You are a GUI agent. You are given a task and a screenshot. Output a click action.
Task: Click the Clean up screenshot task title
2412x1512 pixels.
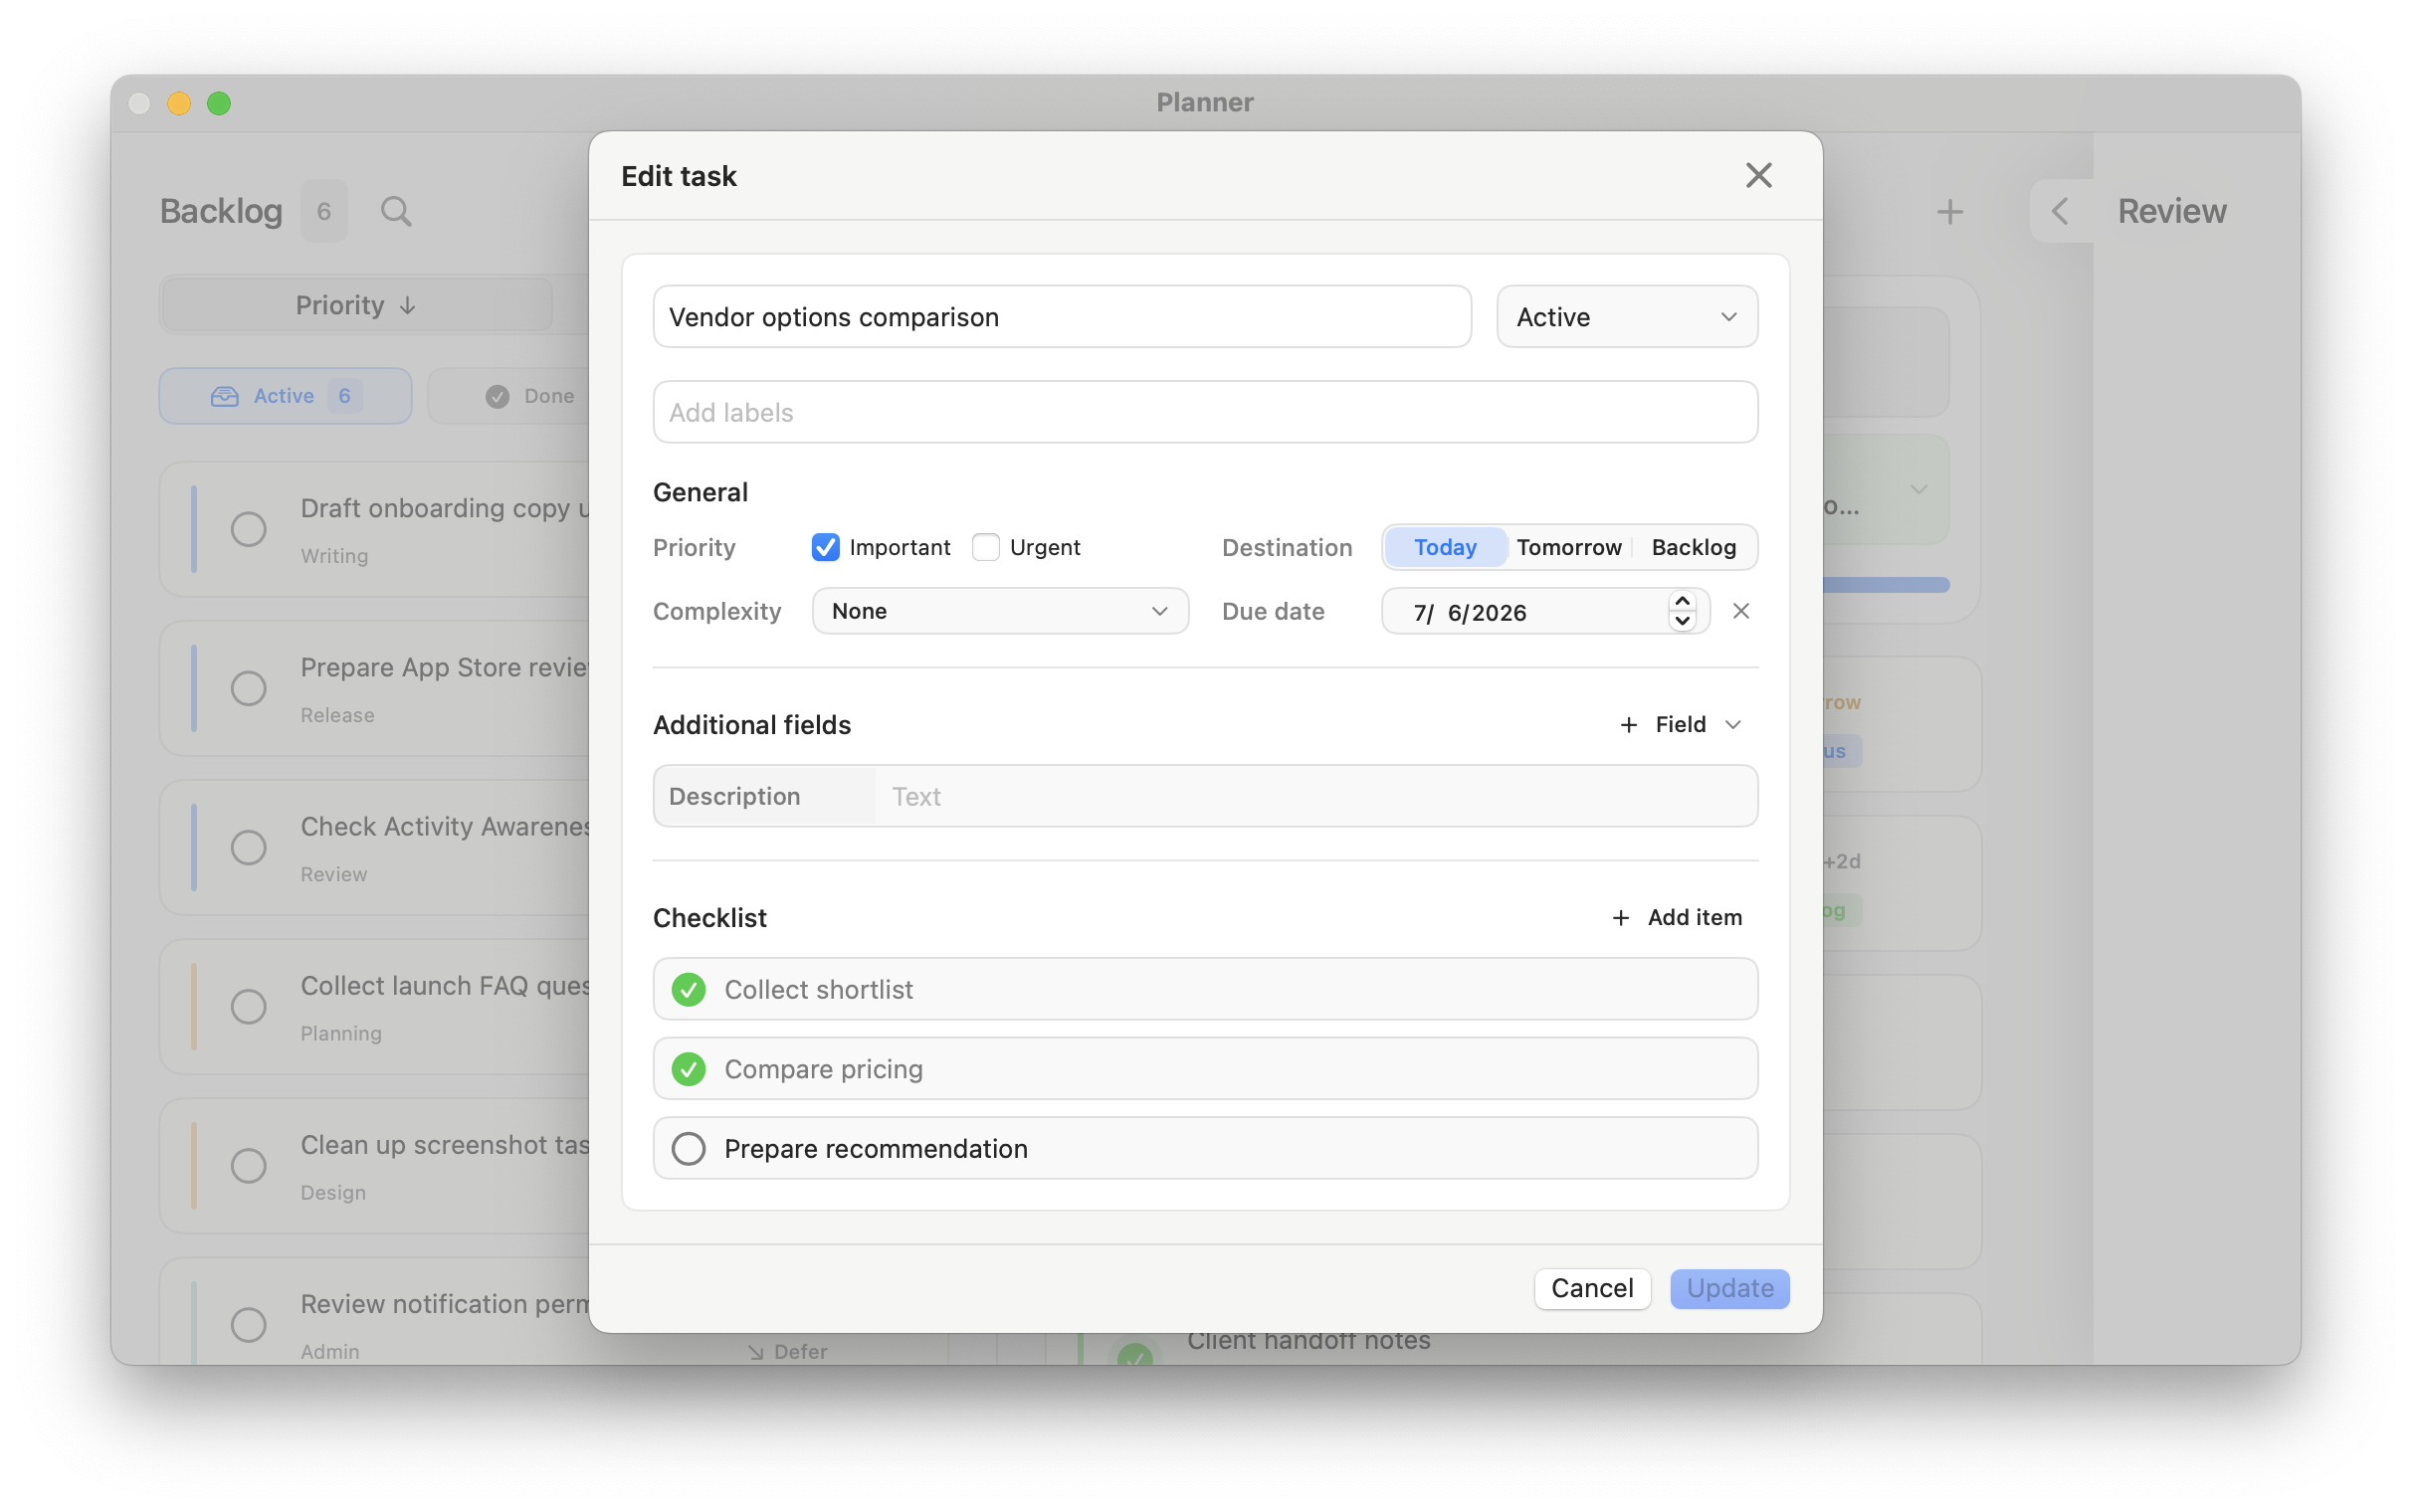[x=445, y=1144]
